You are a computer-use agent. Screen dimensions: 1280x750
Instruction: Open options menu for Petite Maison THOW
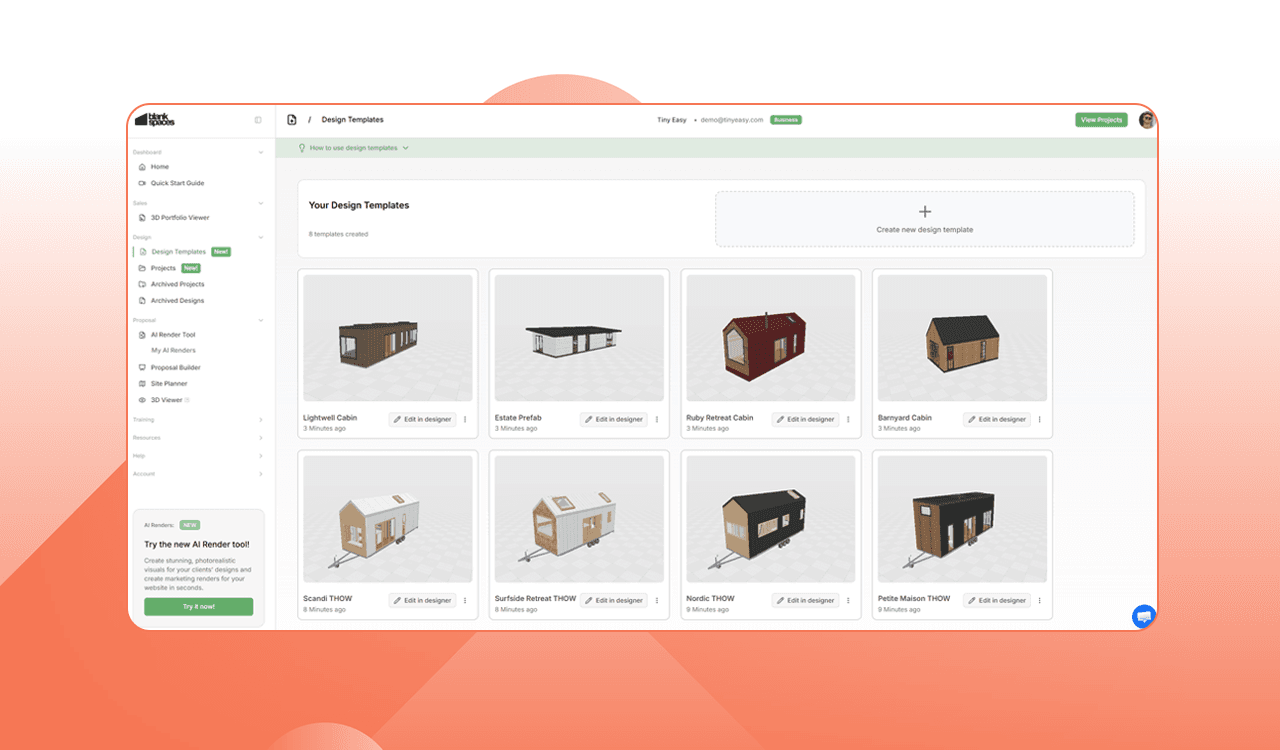click(x=1040, y=600)
